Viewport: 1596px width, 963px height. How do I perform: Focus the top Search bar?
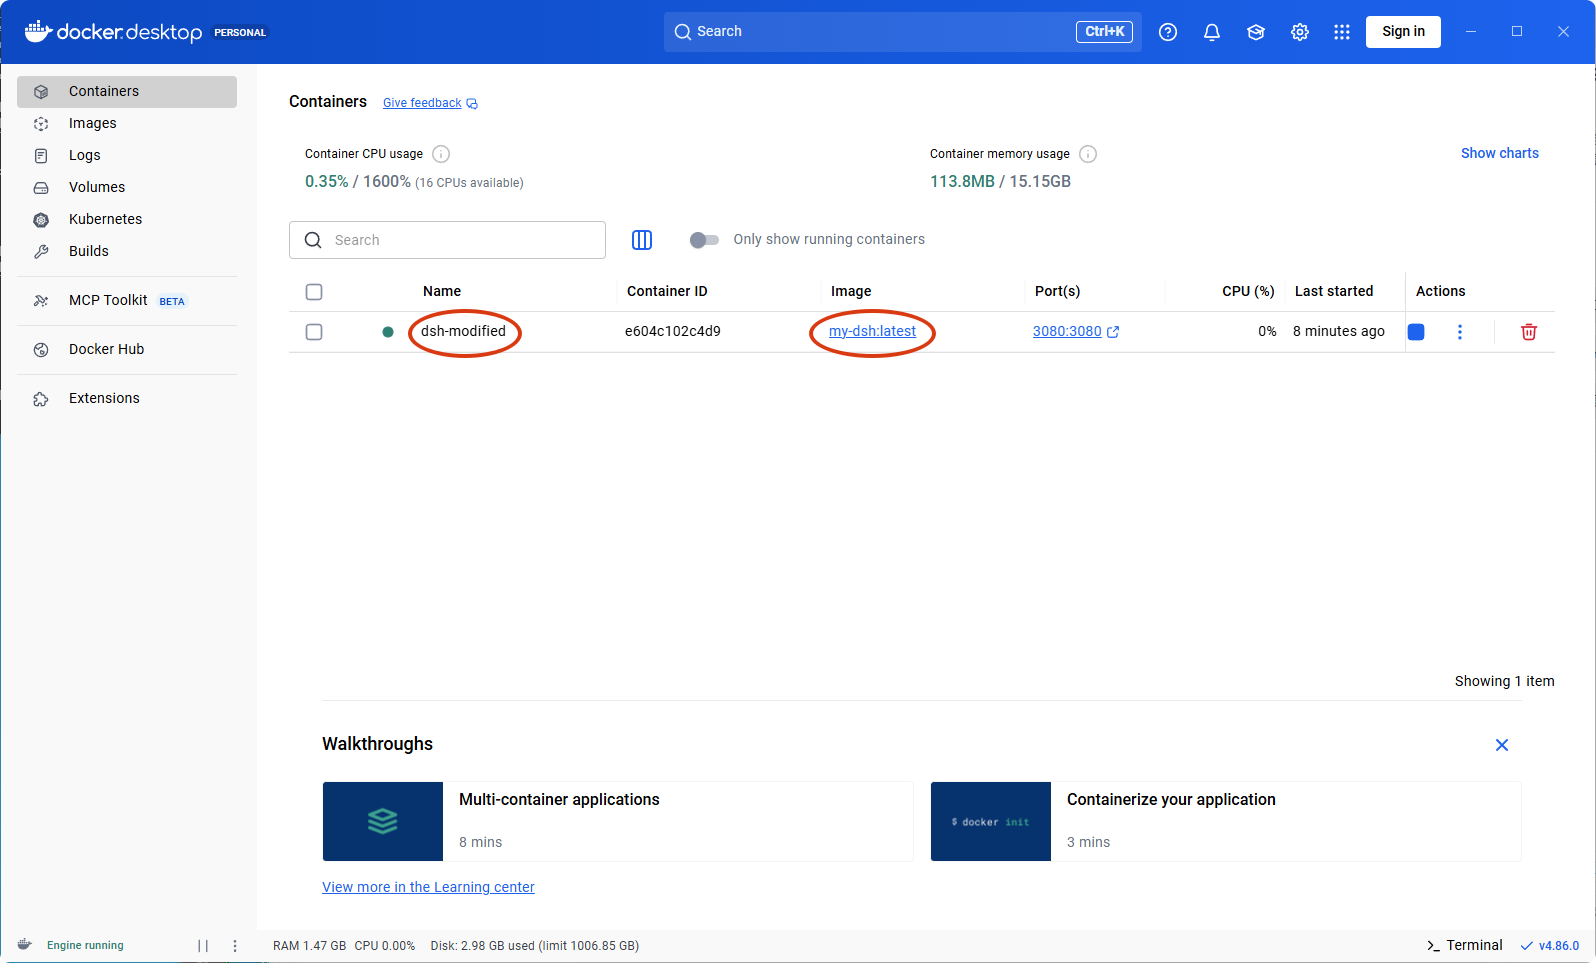(x=902, y=32)
